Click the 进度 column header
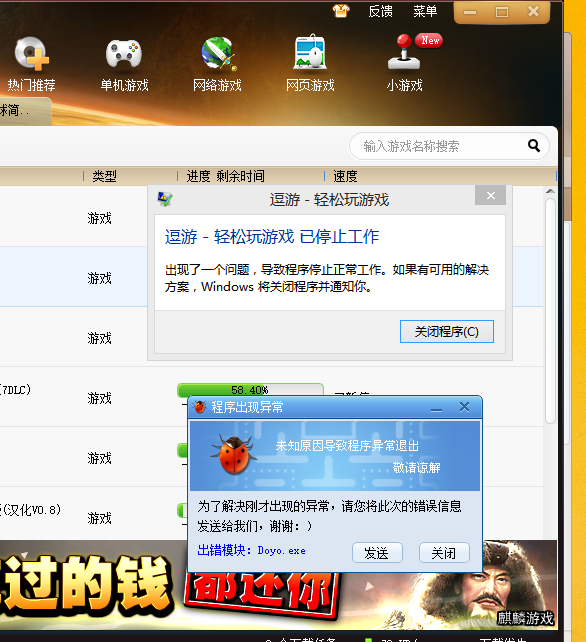 point(199,176)
